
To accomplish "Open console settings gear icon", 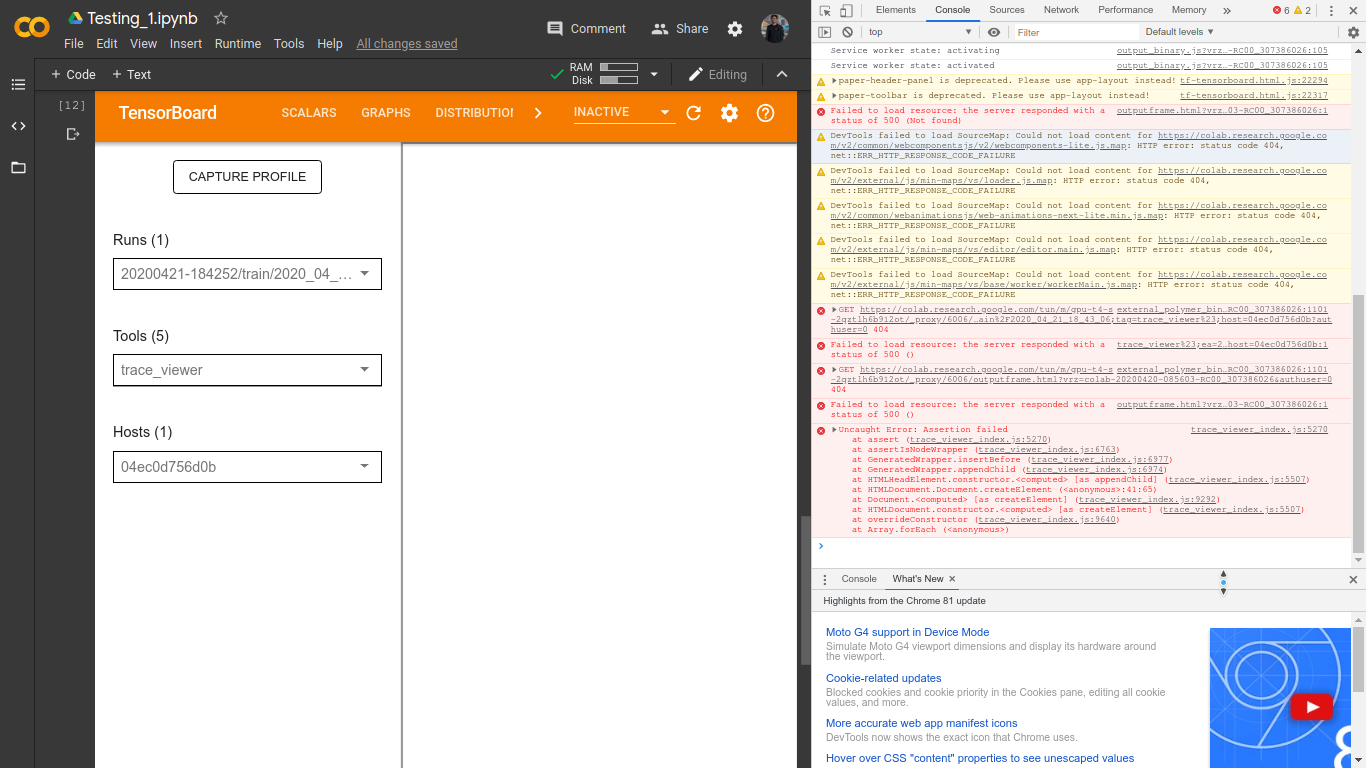I will (1354, 32).
